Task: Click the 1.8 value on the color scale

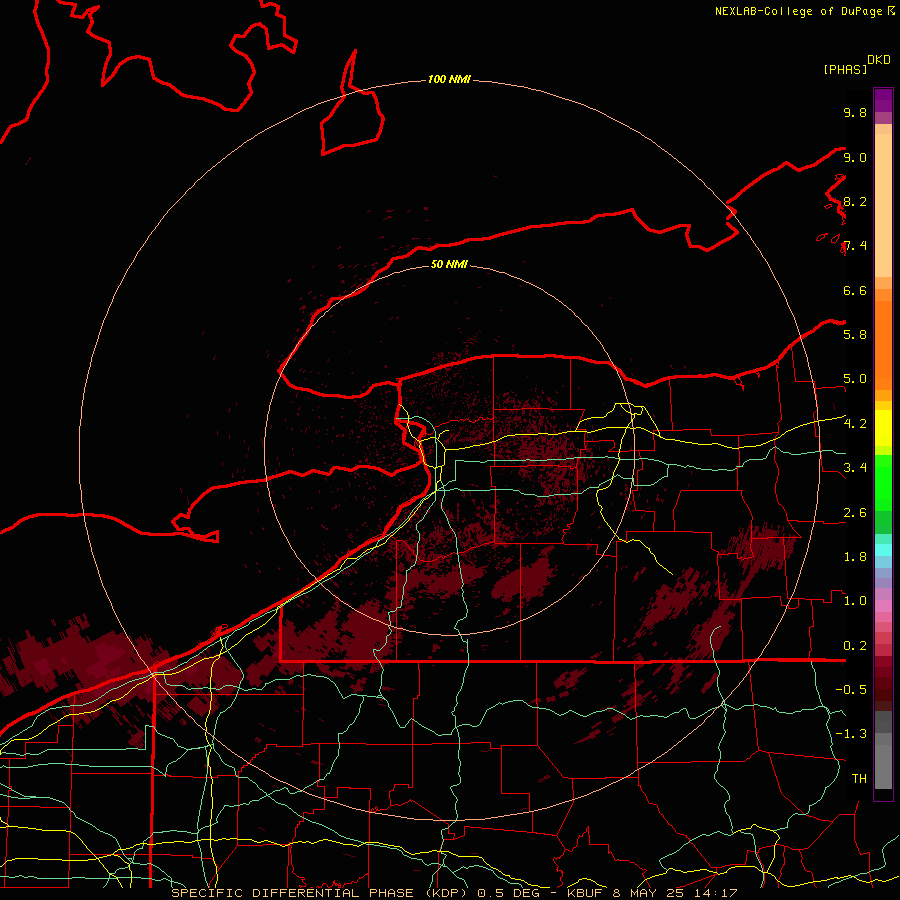Action: [855, 557]
